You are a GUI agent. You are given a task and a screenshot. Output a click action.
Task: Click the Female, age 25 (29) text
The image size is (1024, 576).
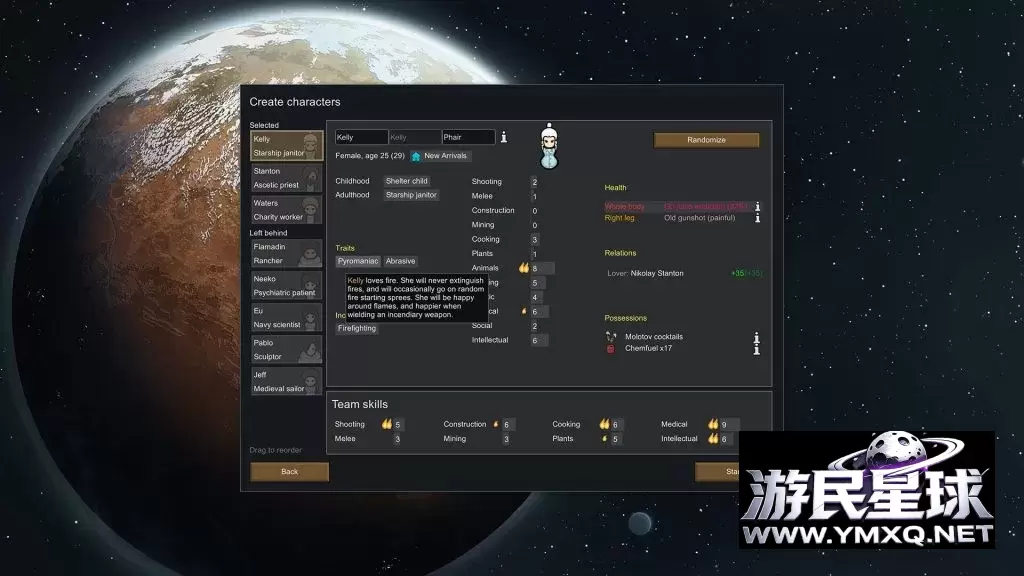[x=370, y=155]
